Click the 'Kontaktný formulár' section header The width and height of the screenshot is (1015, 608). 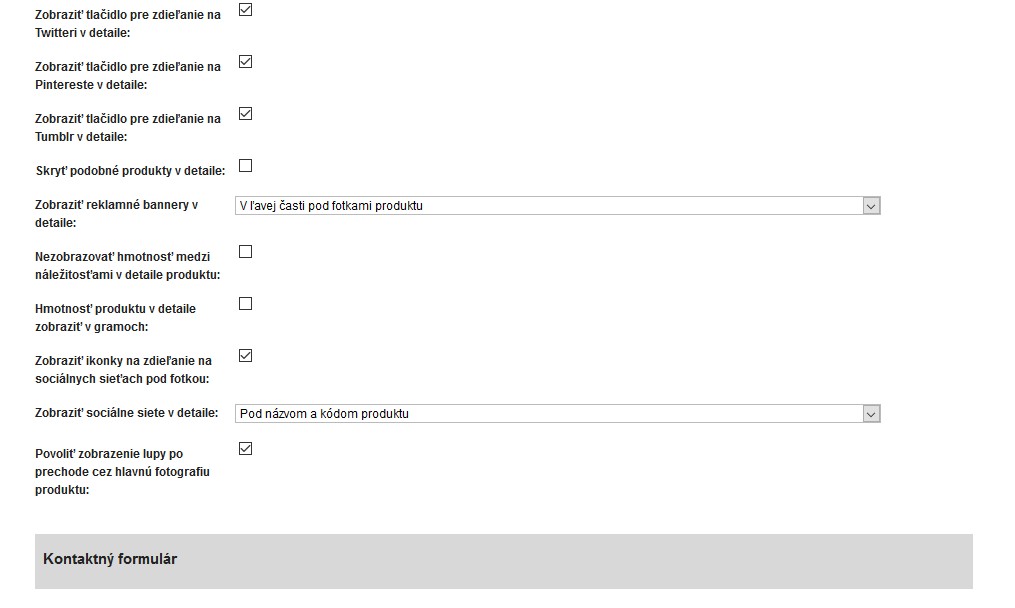(x=110, y=559)
